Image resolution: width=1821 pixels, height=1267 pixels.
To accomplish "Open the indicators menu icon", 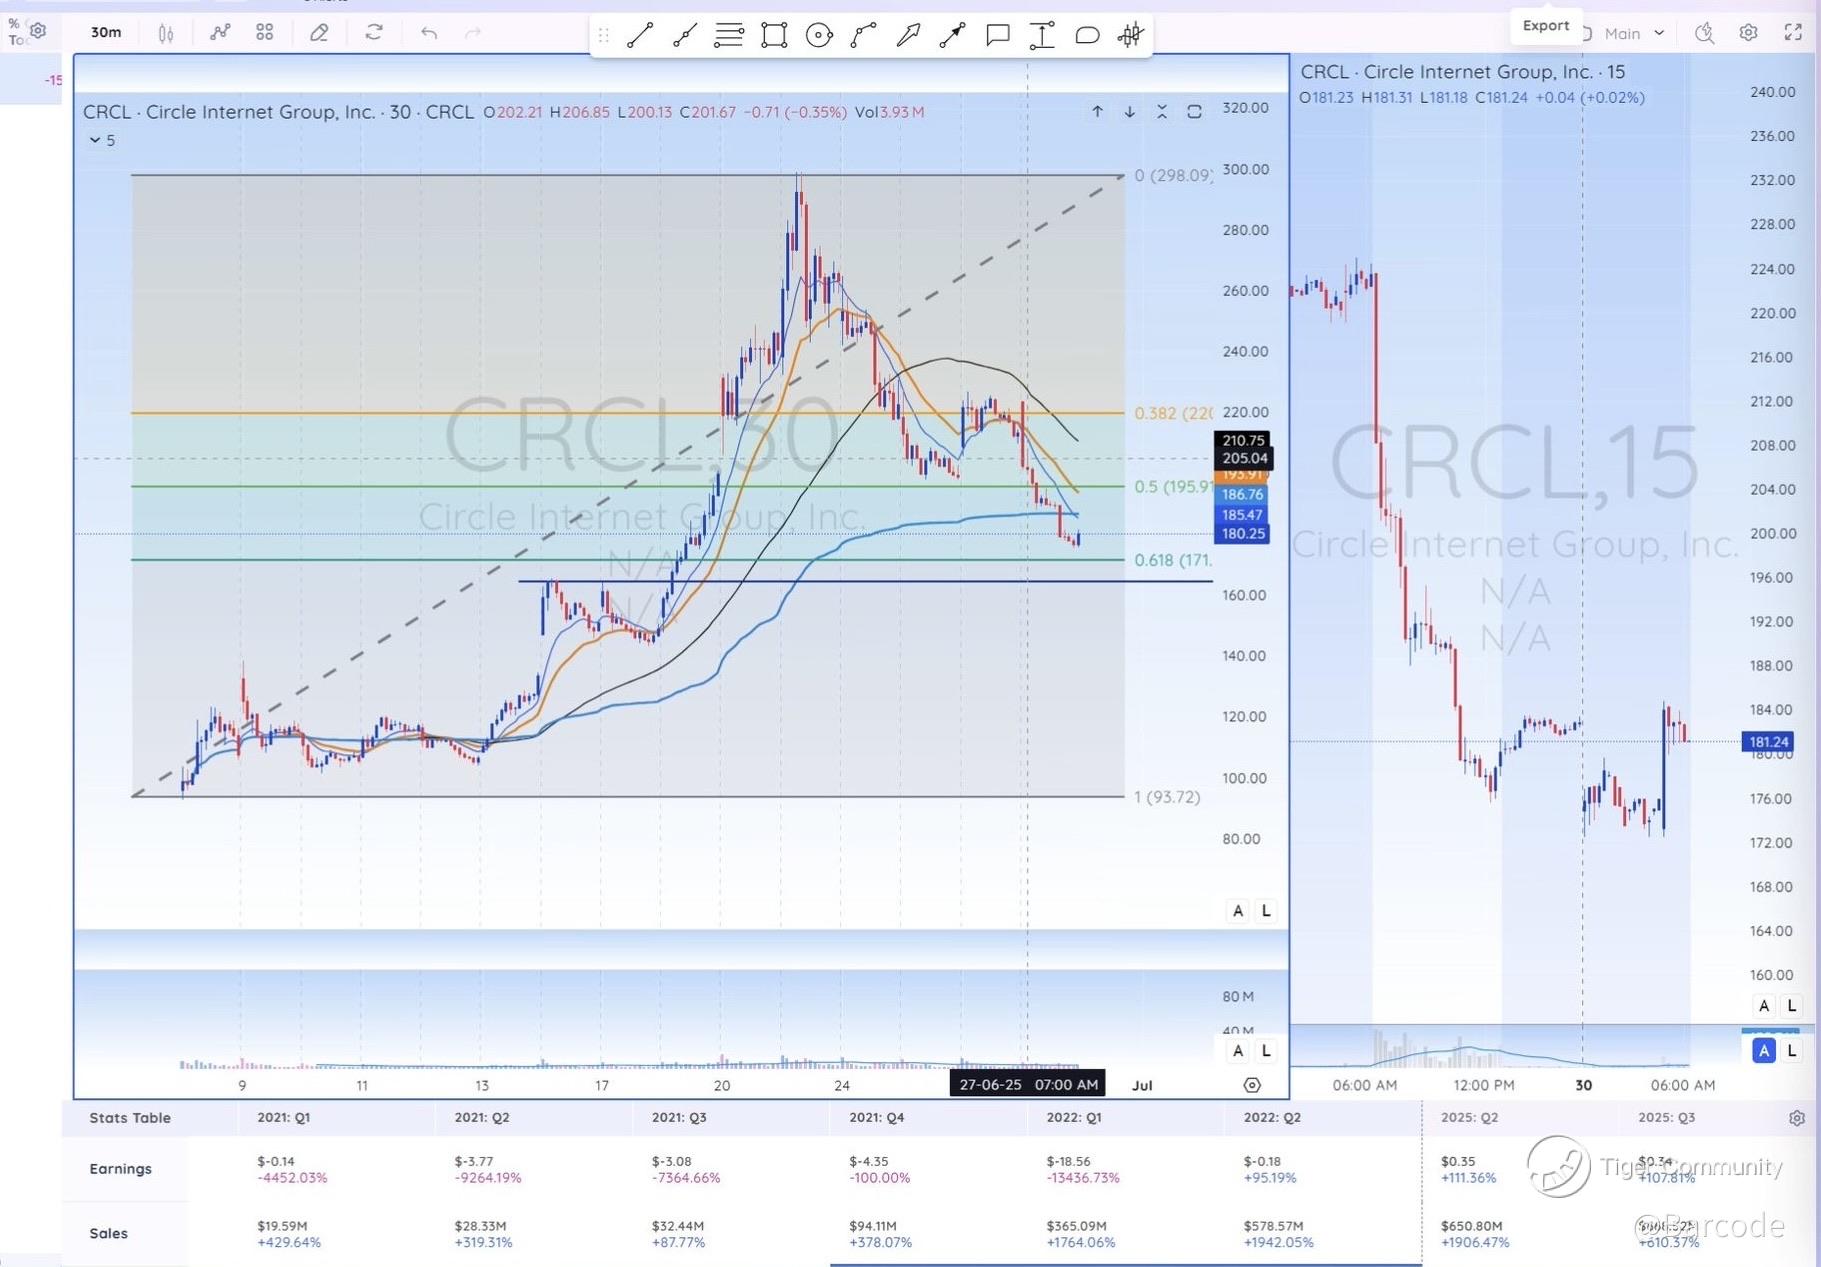I will [220, 33].
